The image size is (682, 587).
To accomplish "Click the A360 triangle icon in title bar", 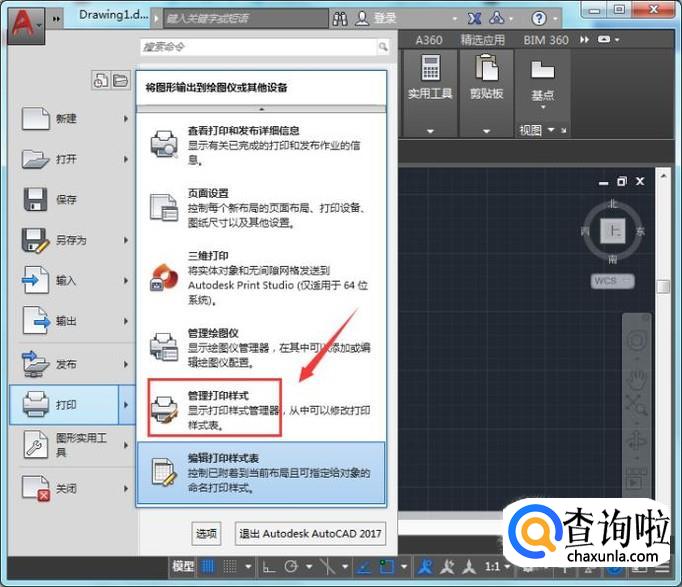I will 497,18.
